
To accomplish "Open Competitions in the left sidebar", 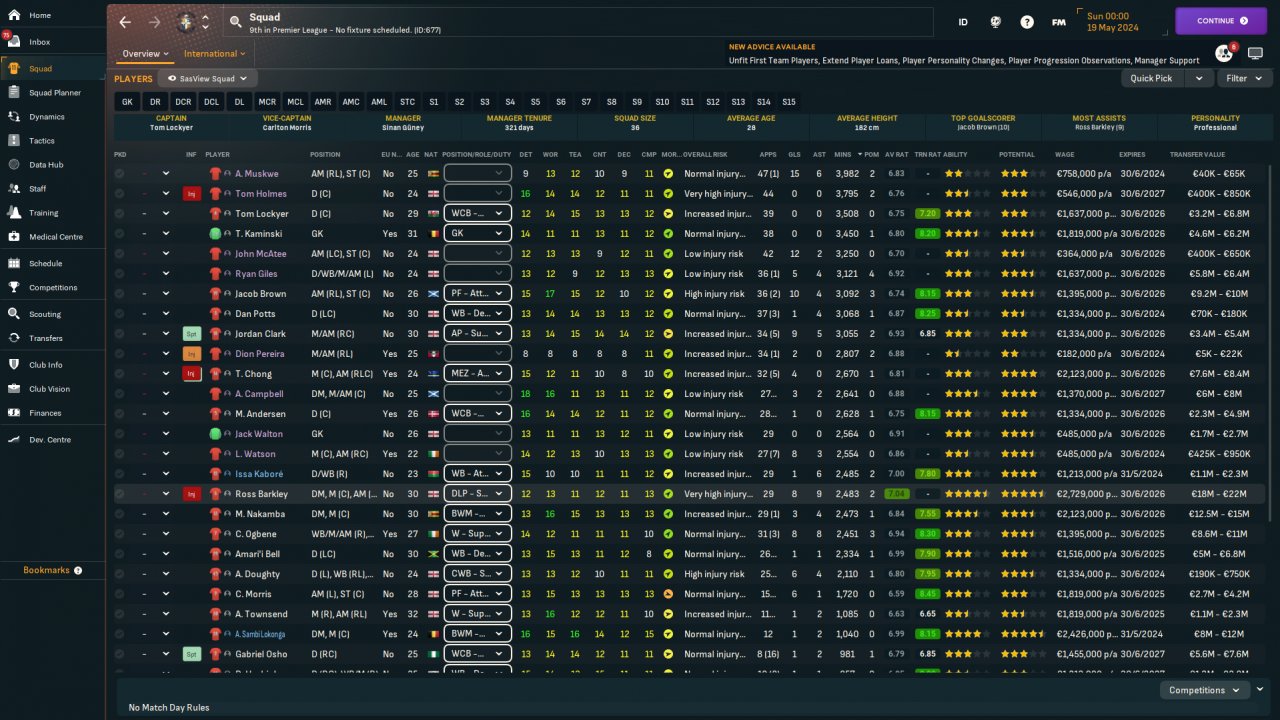I will pos(52,288).
